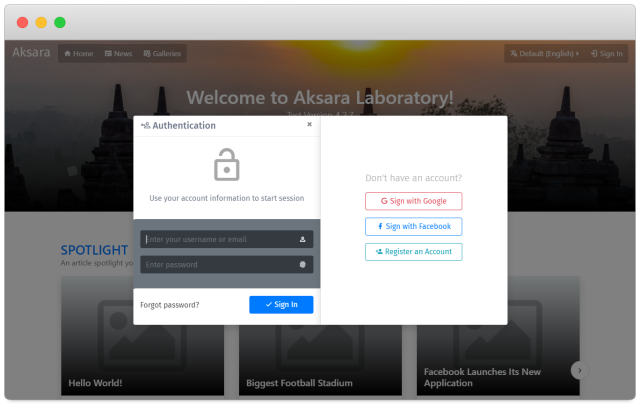The width and height of the screenshot is (640, 404).
Task: Click the Authentication key icon in header
Action: pyautogui.click(x=146, y=126)
